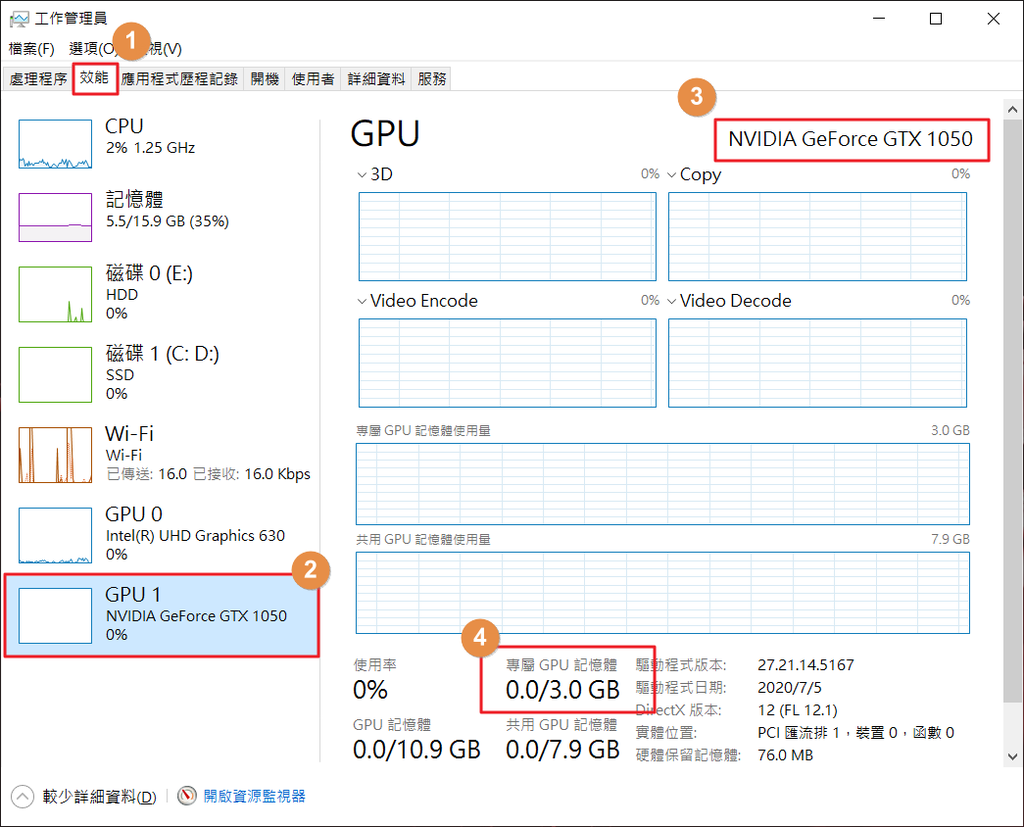Open the Video Encode graph dropdown
This screenshot has height=827, width=1024.
pyautogui.click(x=362, y=301)
